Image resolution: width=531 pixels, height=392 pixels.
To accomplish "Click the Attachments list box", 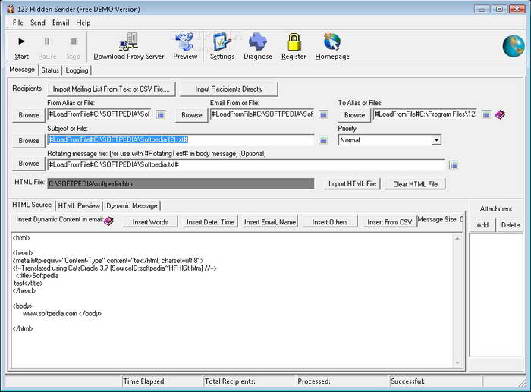I will (x=496, y=295).
